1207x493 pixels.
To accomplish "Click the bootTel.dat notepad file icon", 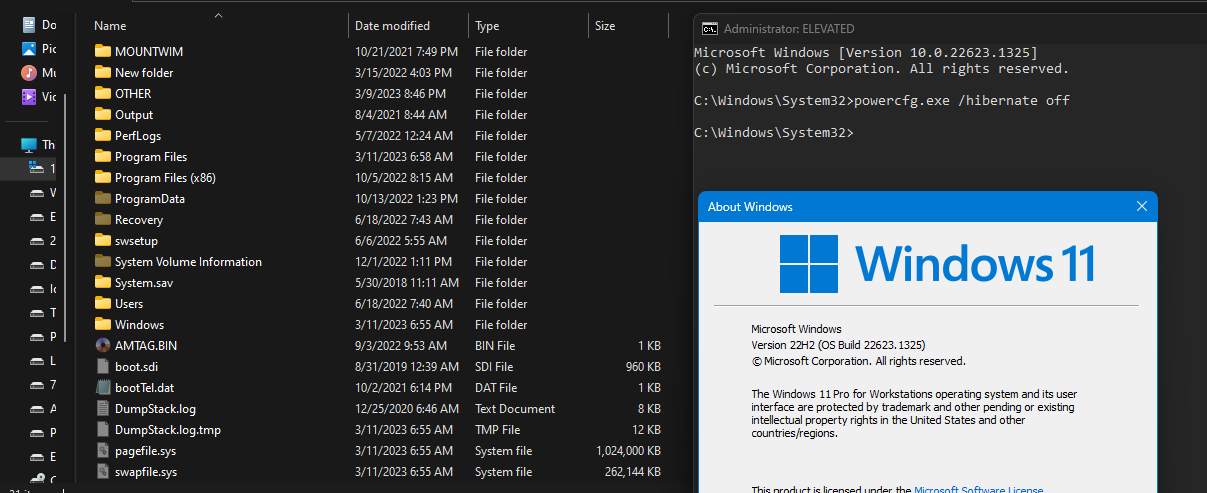I will pyautogui.click(x=102, y=387).
